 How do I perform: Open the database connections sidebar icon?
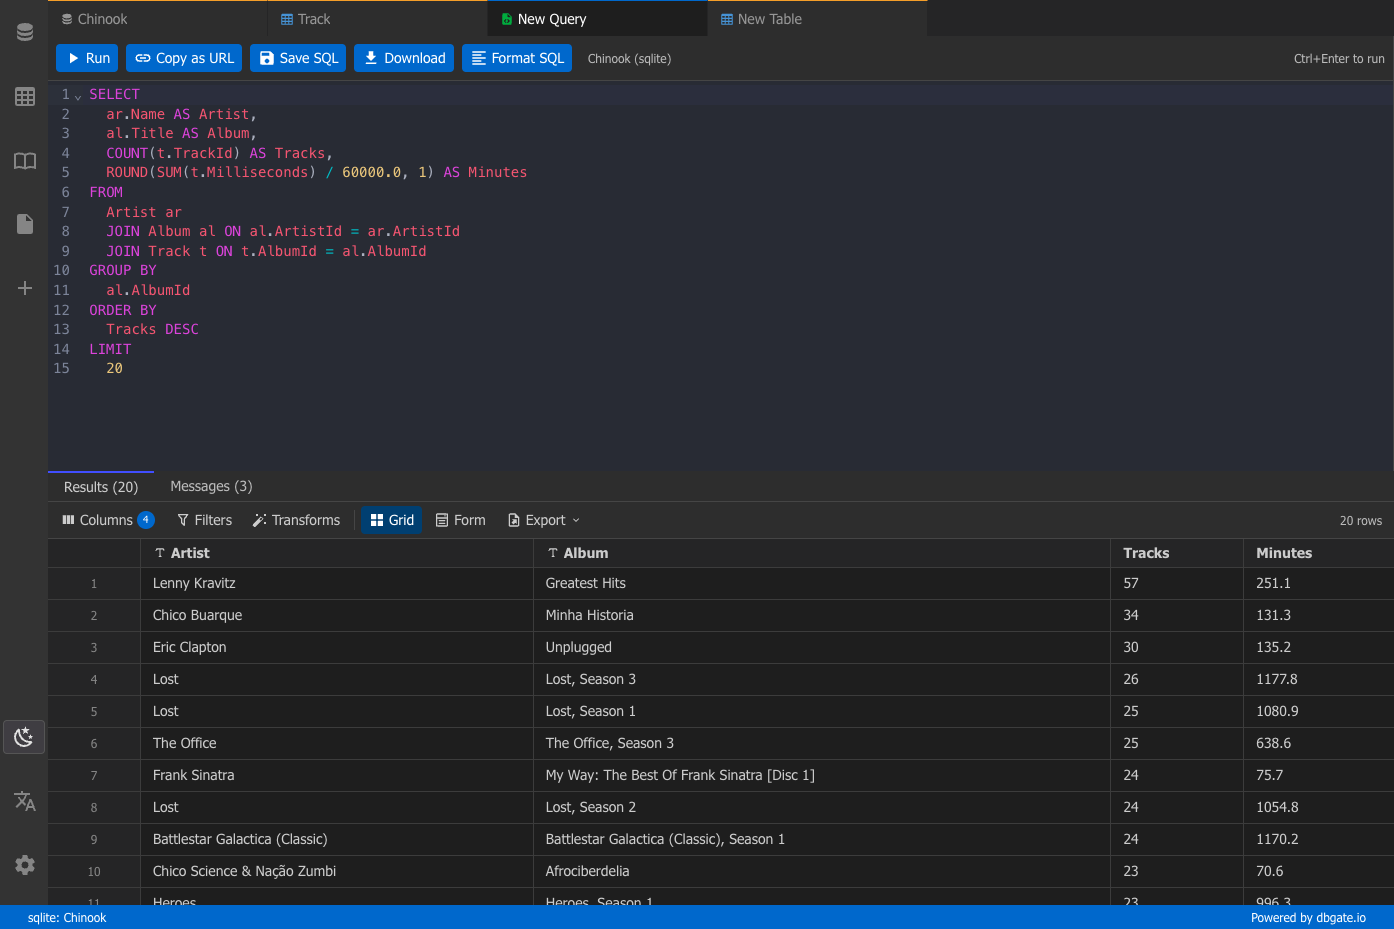(25, 32)
